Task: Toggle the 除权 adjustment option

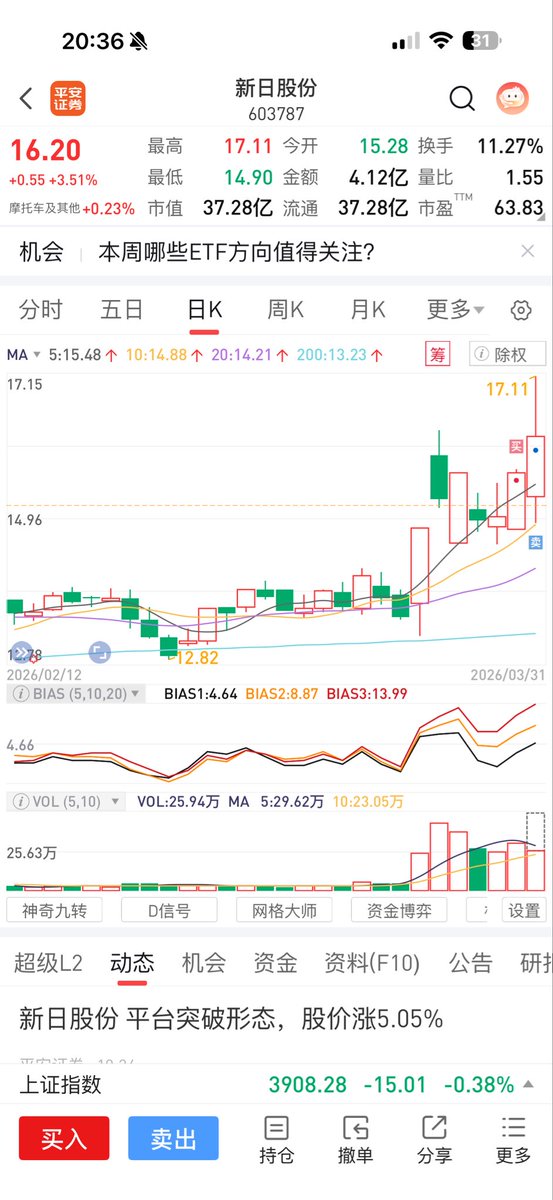Action: [x=510, y=354]
